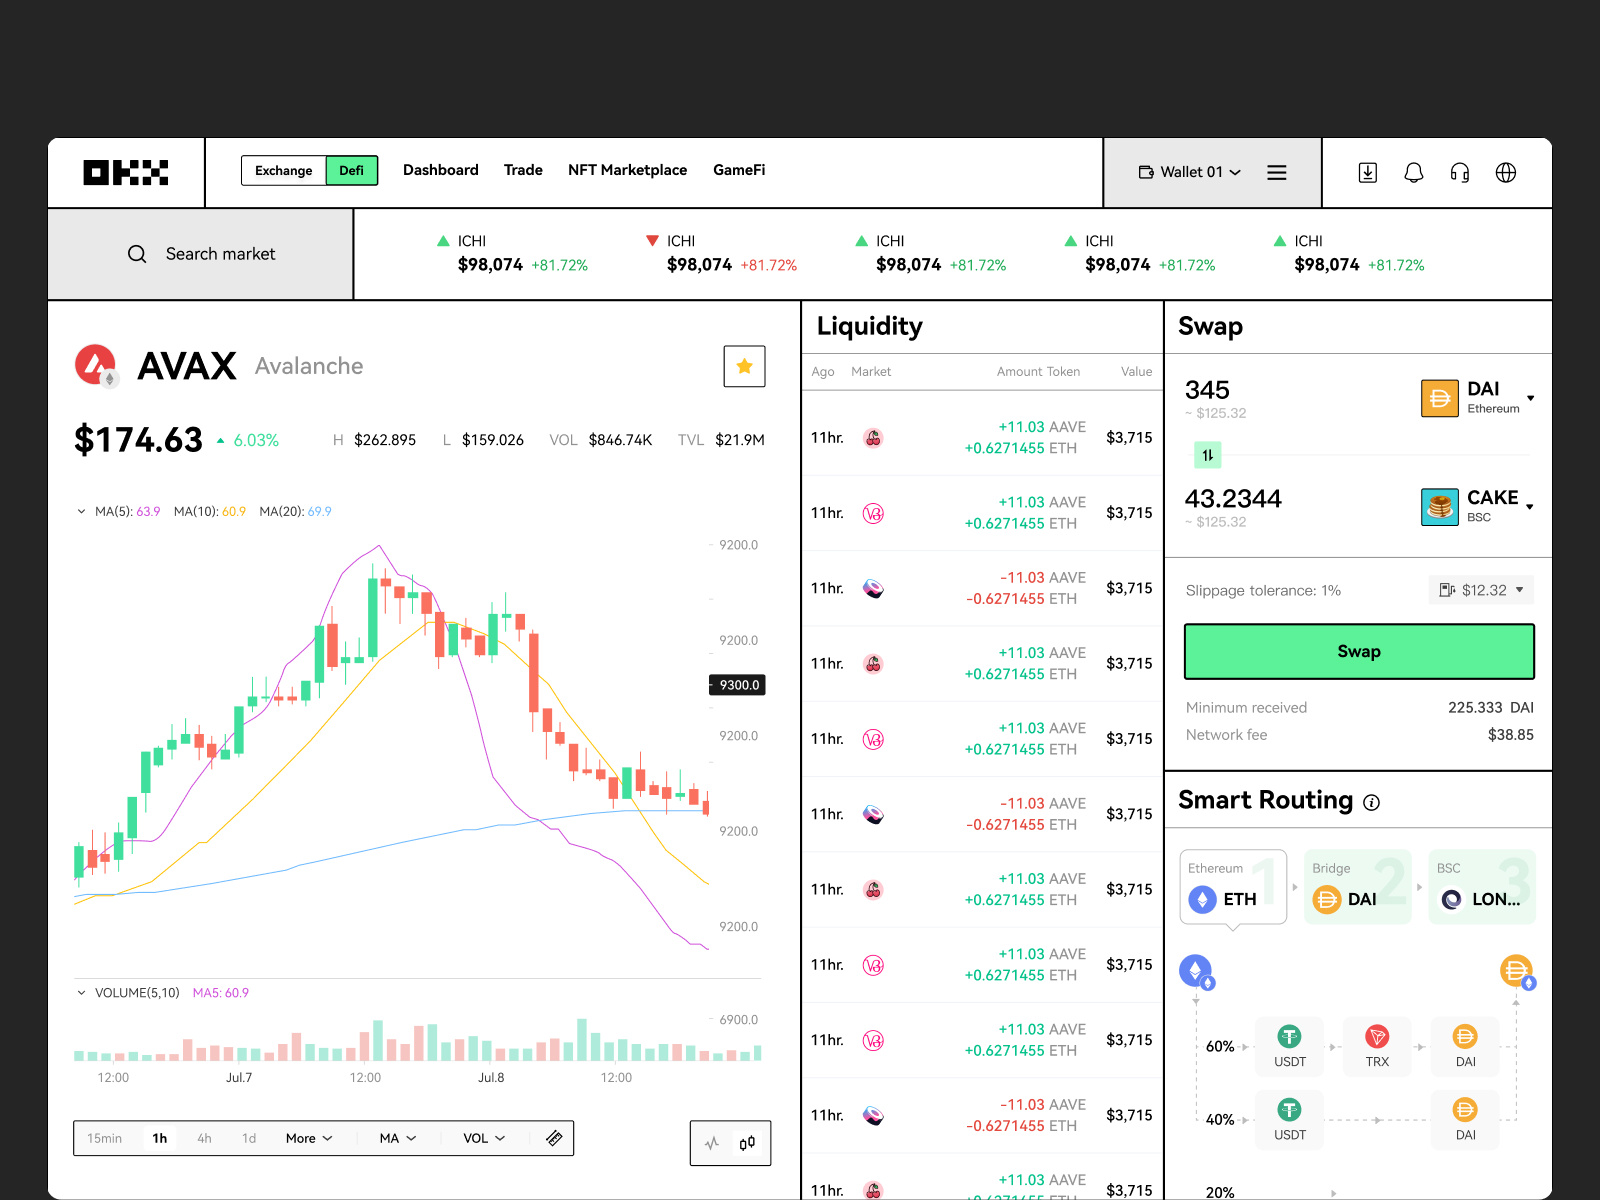Viewport: 1600px width, 1200px height.
Task: Switch chart to candlestick view
Action: 748,1143
